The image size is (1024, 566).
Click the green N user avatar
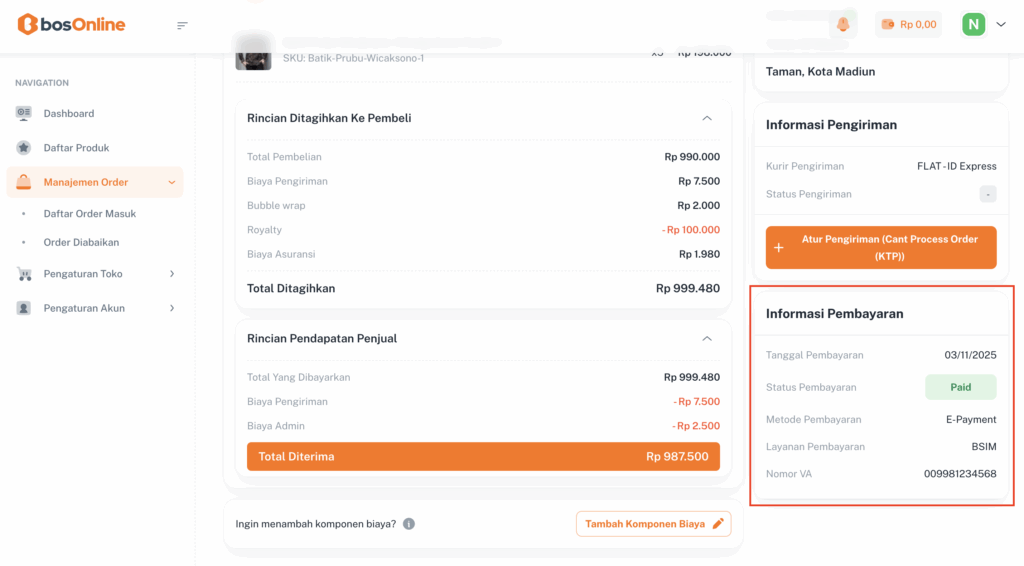[x=973, y=24]
